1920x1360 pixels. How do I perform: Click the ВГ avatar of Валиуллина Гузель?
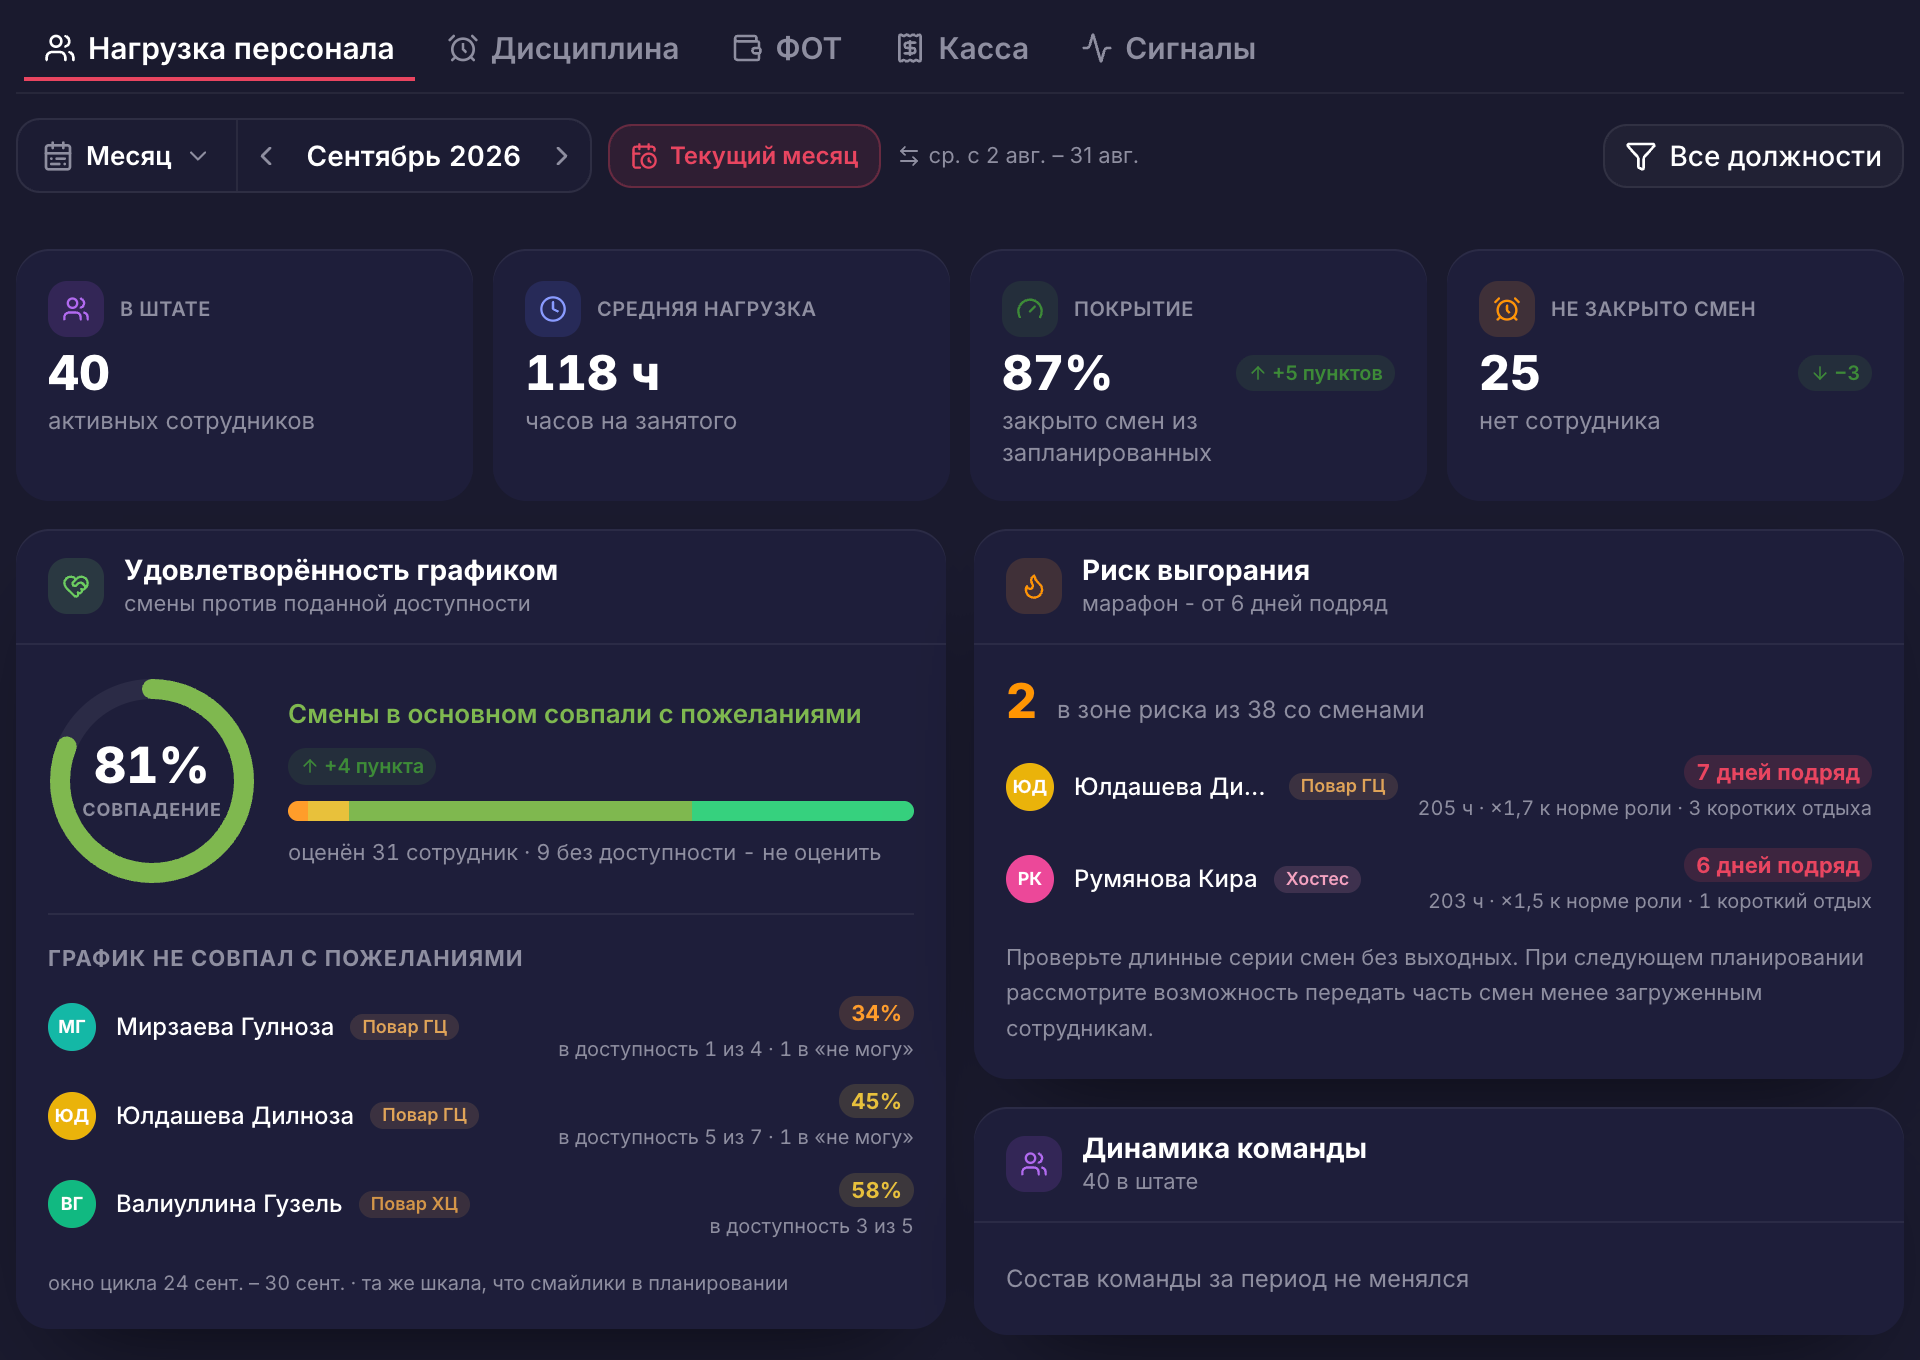pyautogui.click(x=72, y=1204)
